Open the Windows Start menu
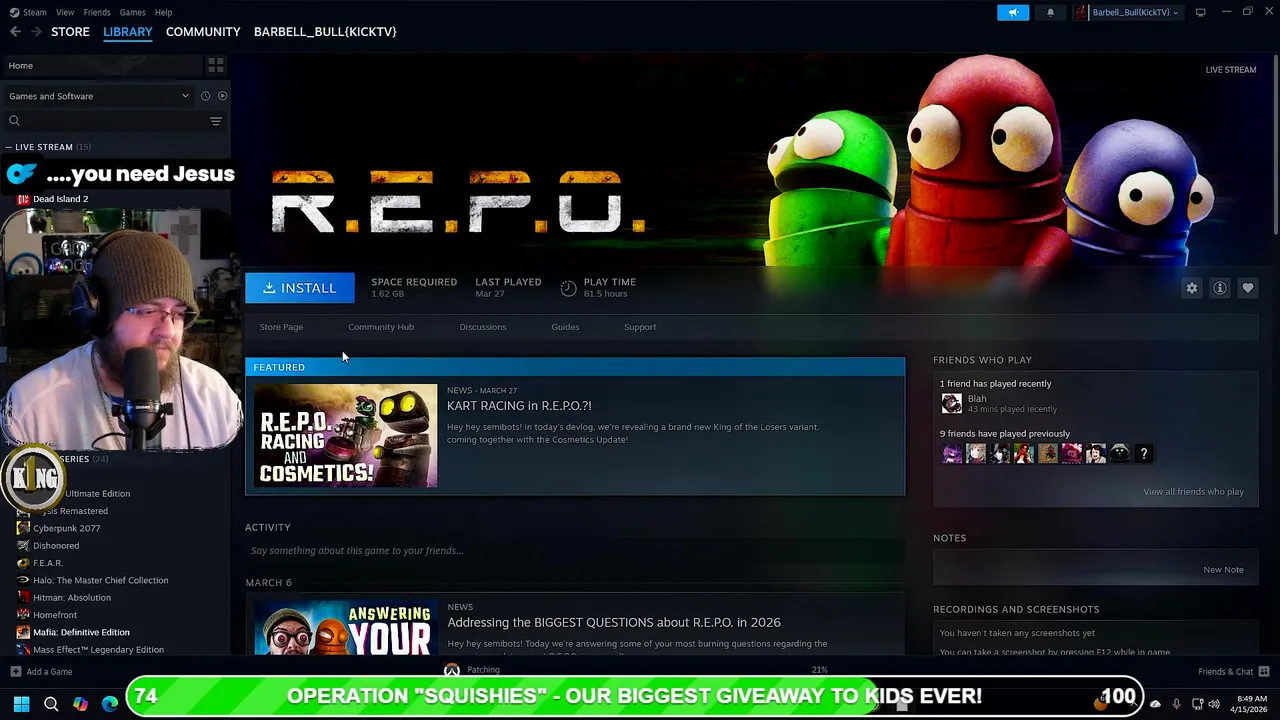 point(21,704)
